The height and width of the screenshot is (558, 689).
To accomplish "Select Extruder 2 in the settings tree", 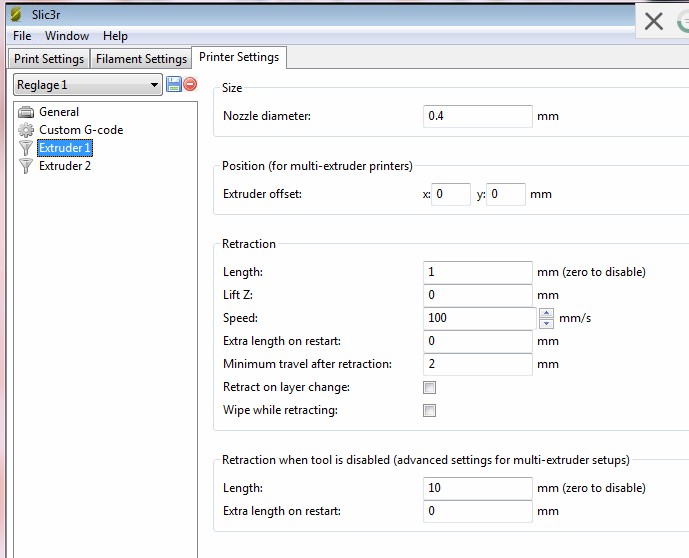I will pos(65,166).
